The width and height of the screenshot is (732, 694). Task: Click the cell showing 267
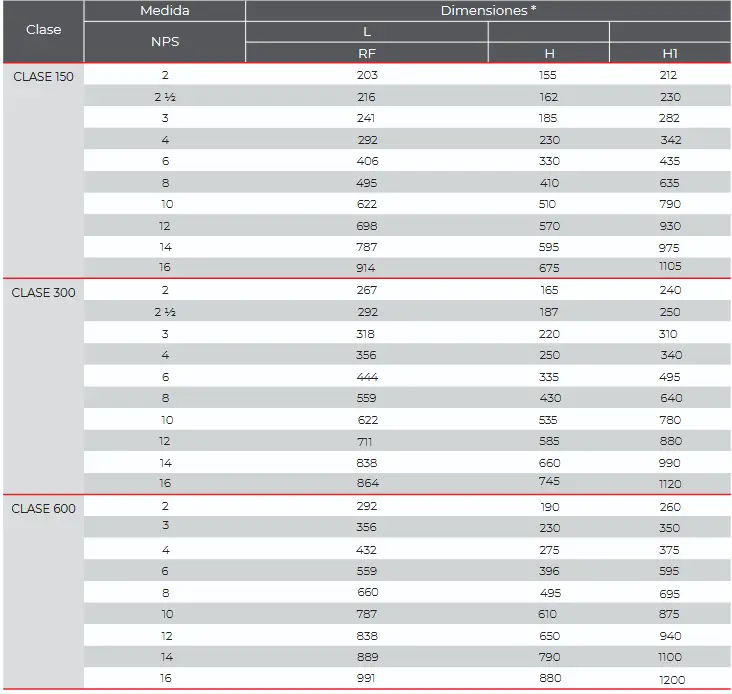(x=367, y=290)
